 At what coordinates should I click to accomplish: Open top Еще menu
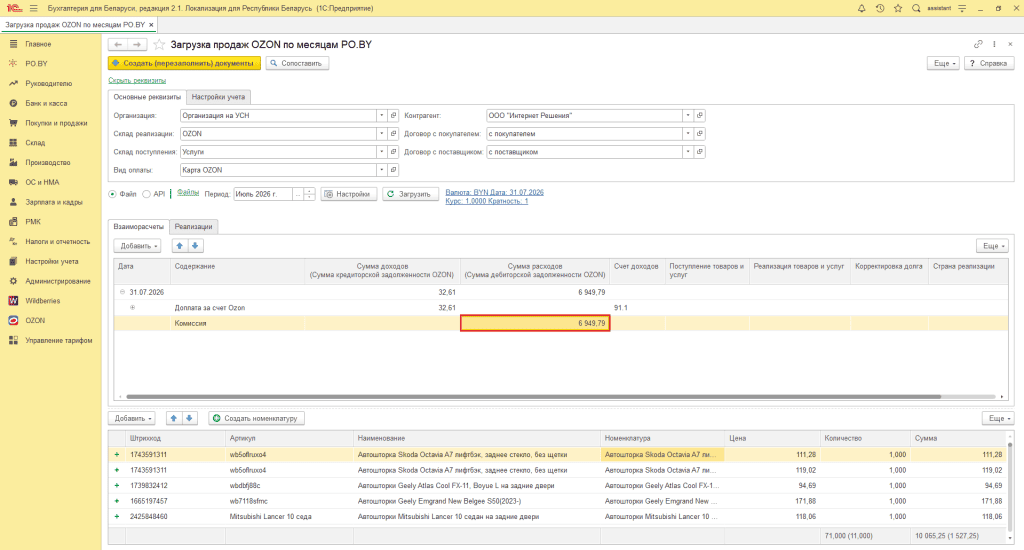click(x=944, y=63)
